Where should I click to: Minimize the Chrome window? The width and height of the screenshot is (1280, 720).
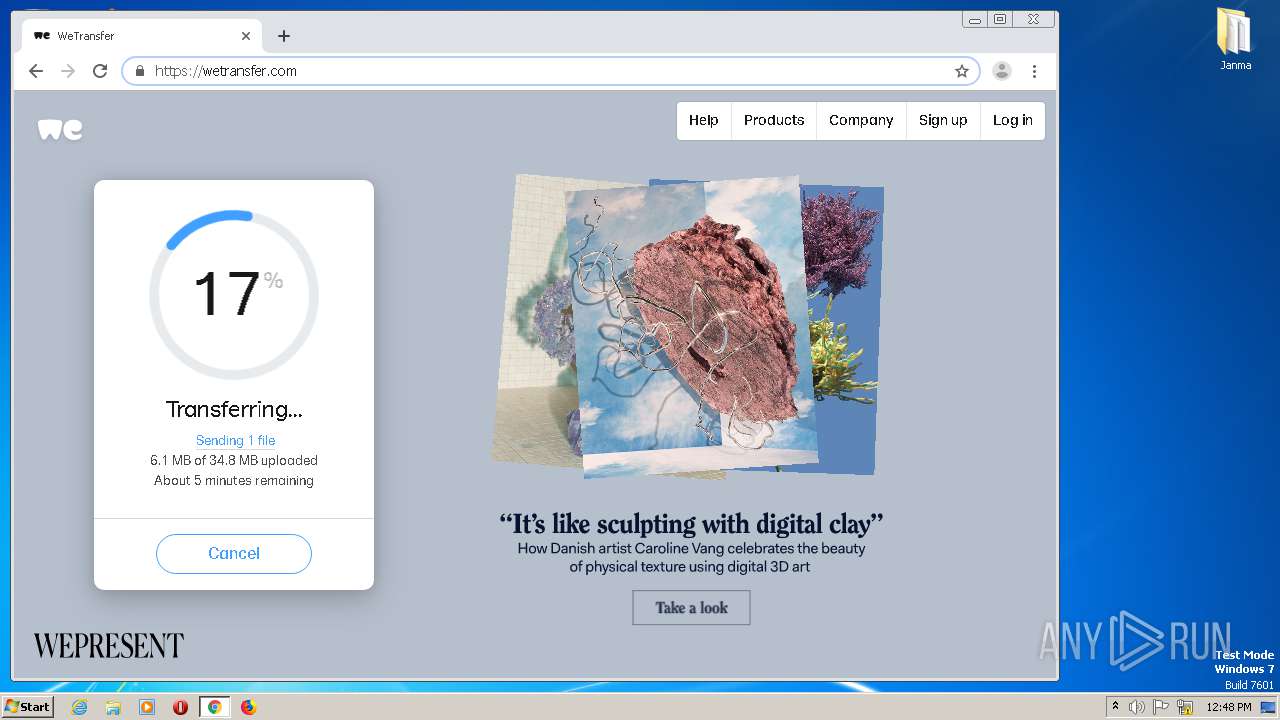975,19
